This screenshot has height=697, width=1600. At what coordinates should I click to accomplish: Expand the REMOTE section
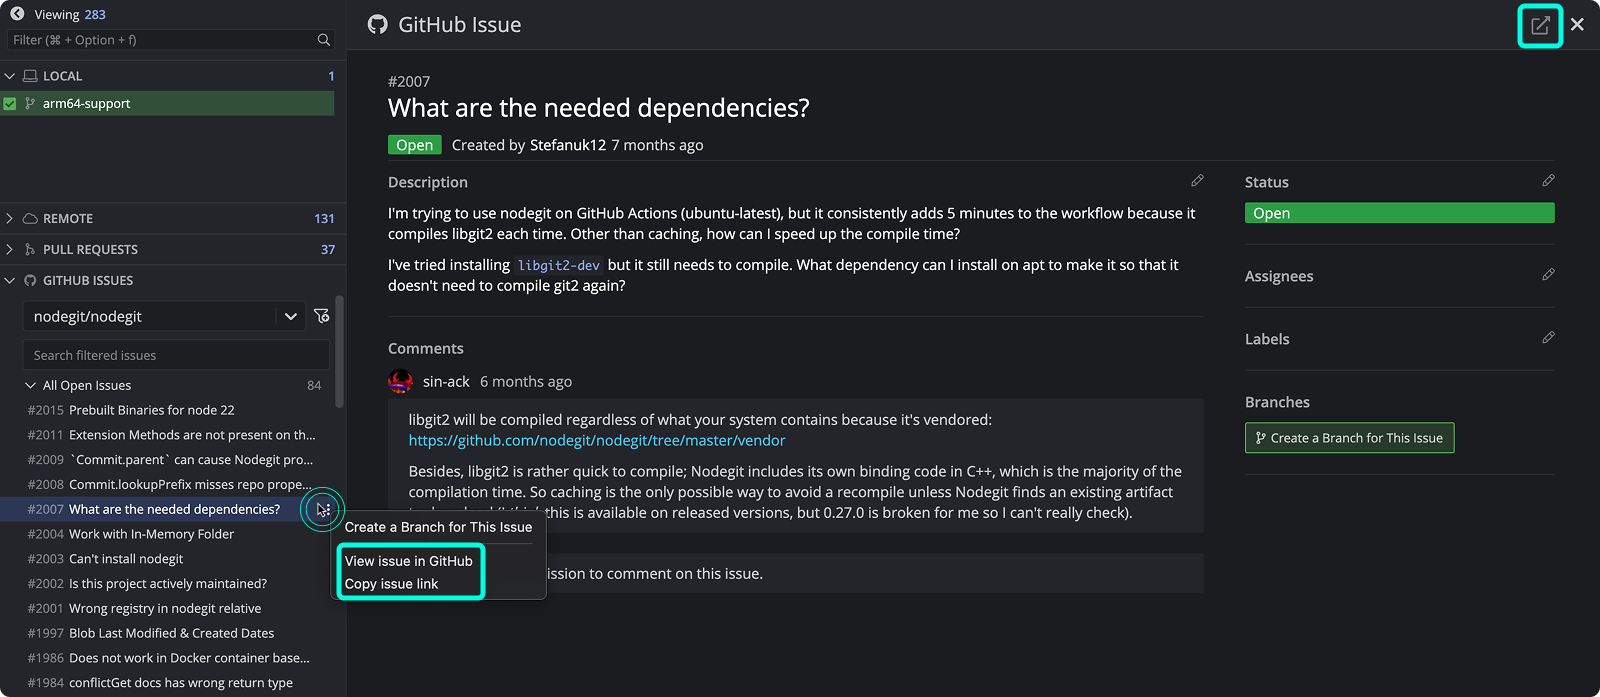point(10,218)
